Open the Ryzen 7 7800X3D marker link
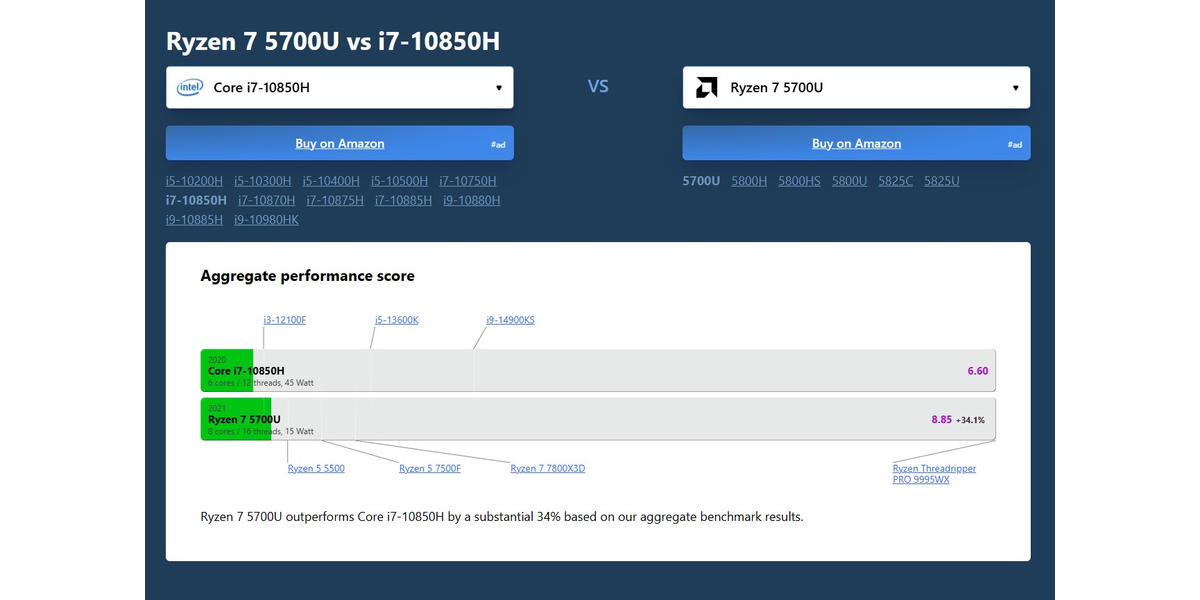 tap(547, 468)
